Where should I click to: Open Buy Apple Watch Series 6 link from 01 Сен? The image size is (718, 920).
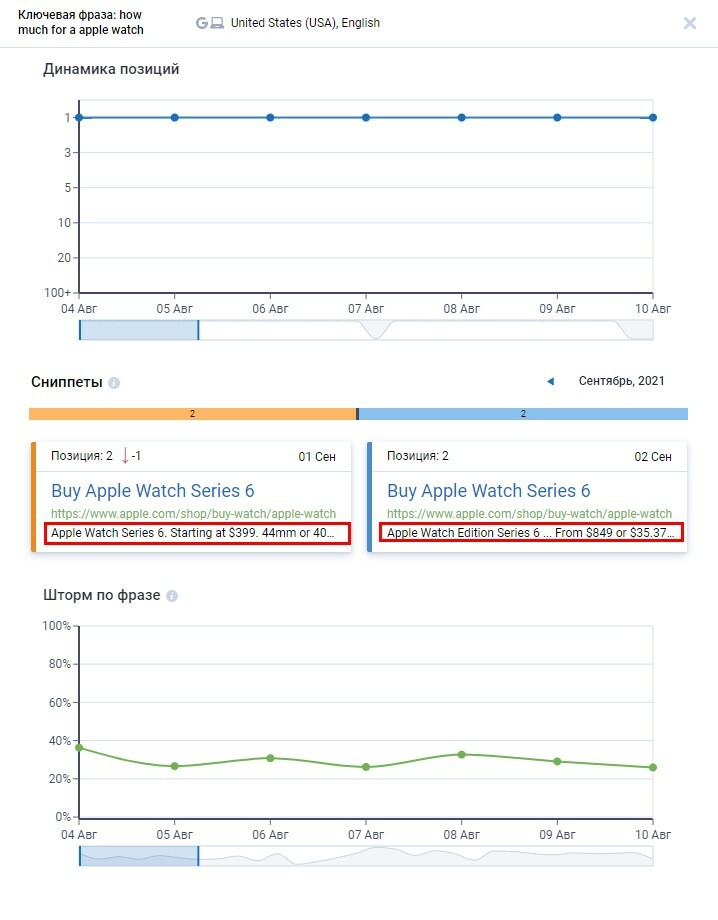pos(153,491)
